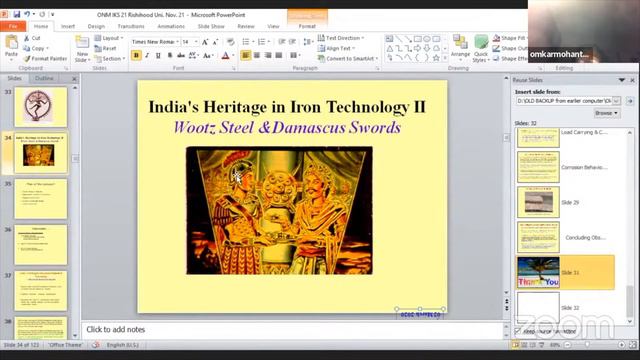Select the triangle shape in shapes gallery
The image size is (640, 360).
389,49
